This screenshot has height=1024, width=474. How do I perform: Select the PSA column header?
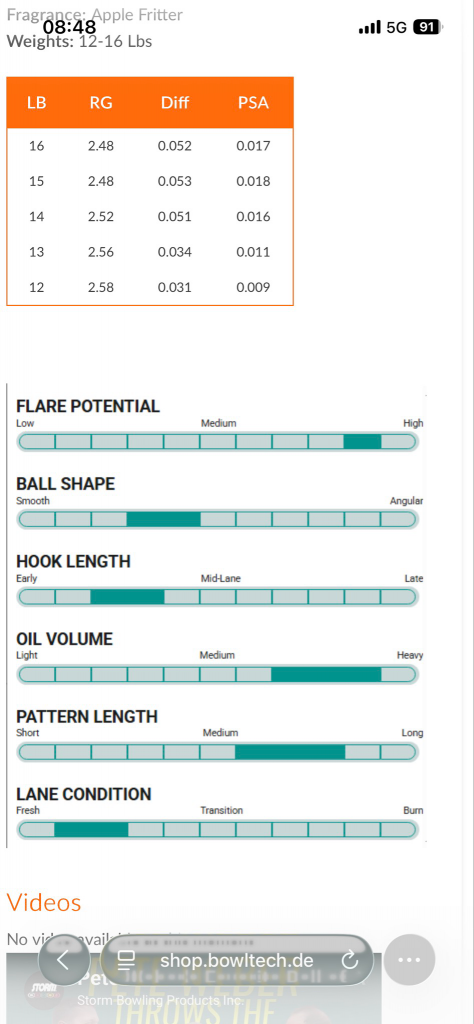click(253, 103)
